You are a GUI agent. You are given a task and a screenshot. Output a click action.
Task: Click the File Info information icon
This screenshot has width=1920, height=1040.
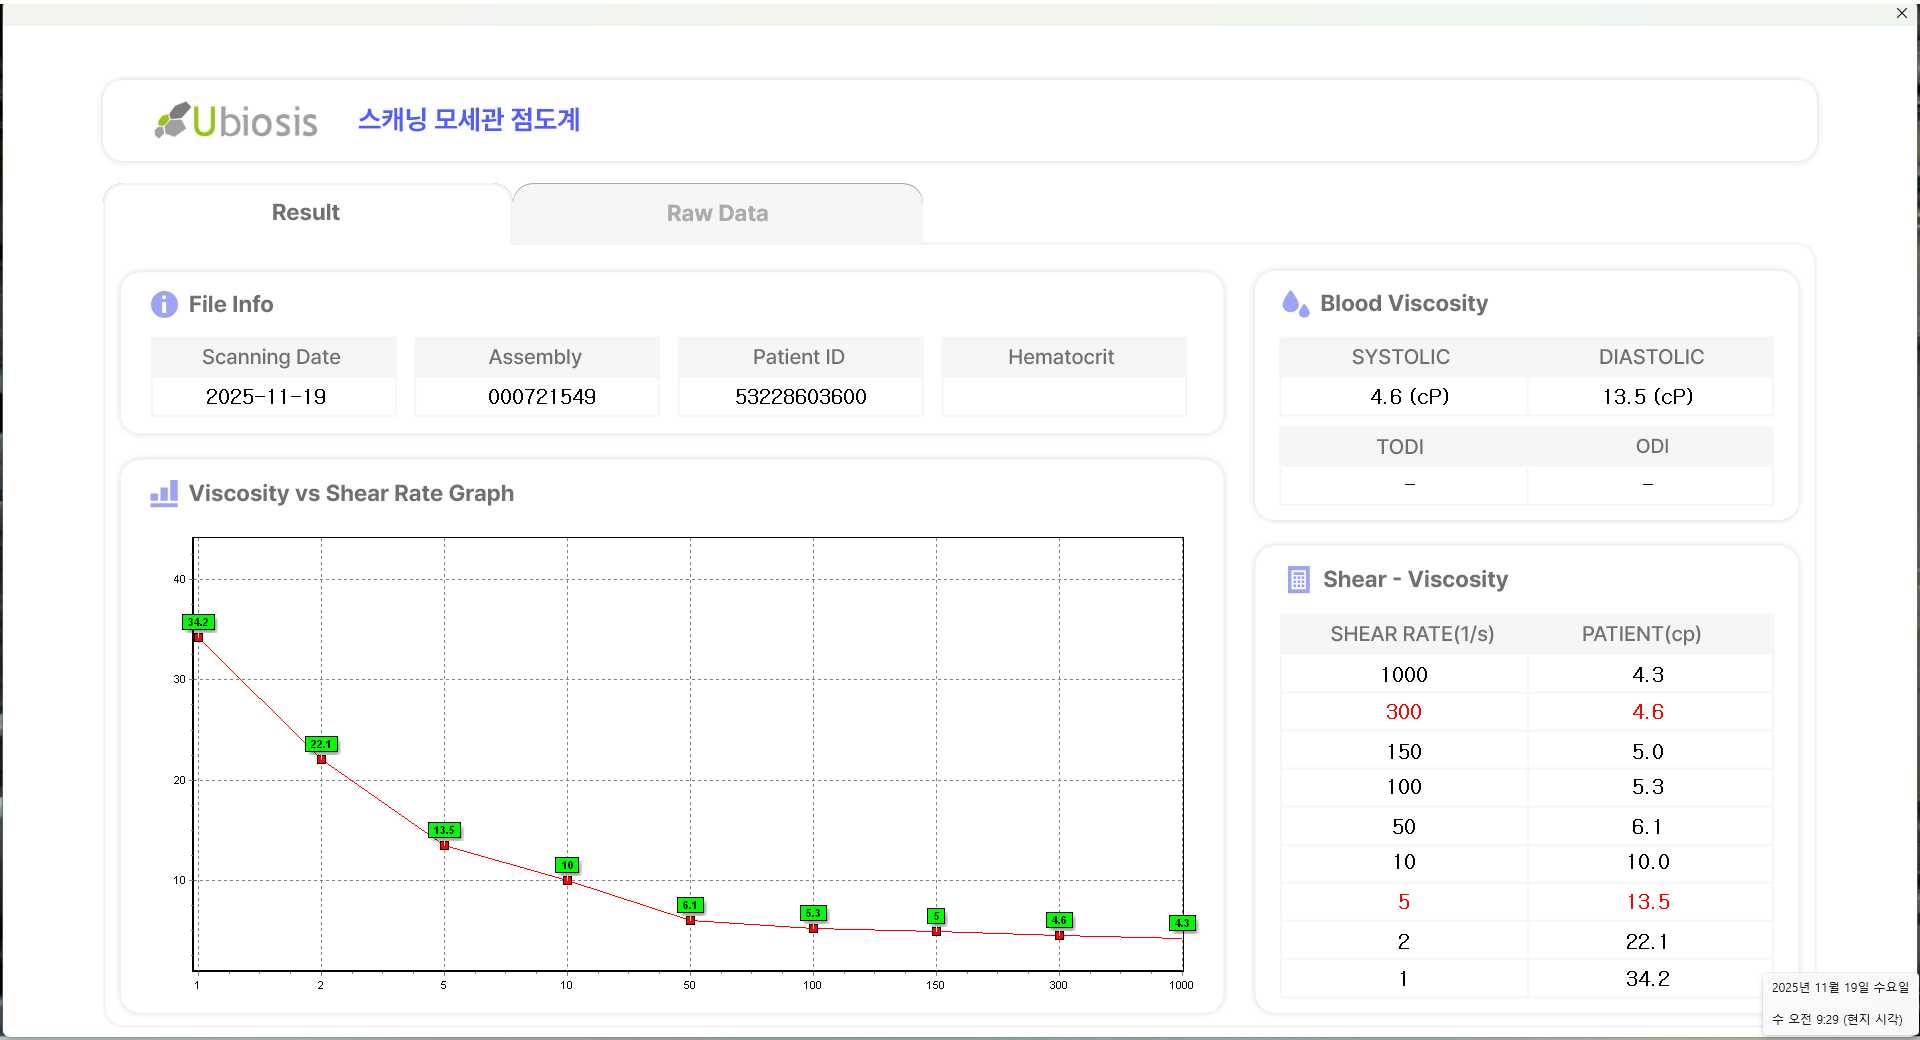tap(164, 304)
